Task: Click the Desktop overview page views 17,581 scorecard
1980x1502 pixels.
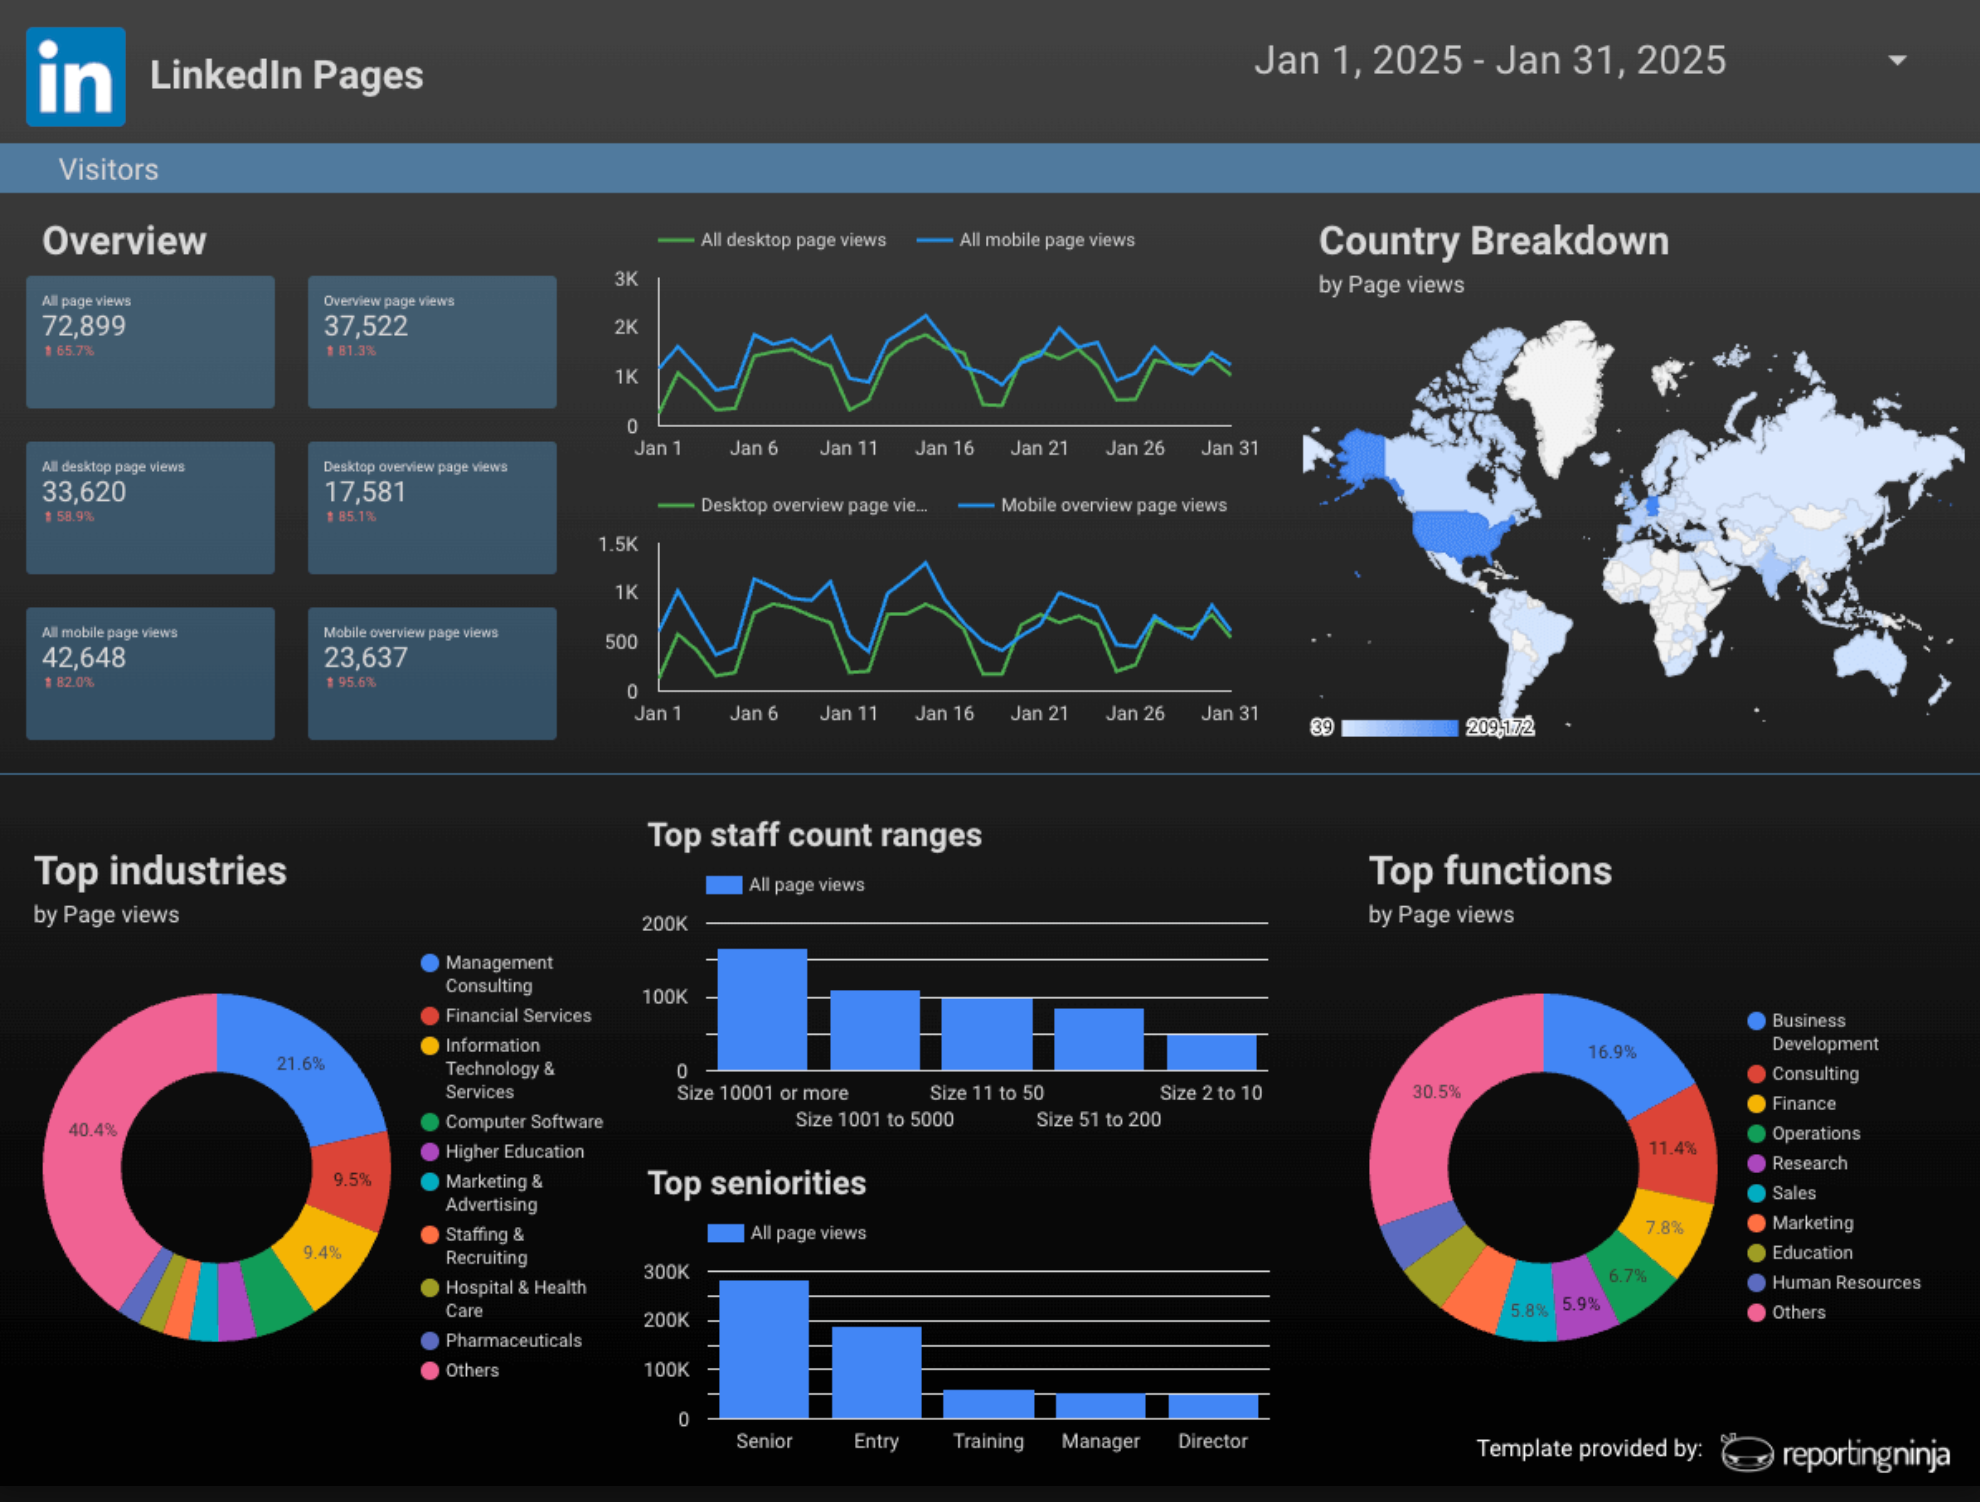Action: (x=432, y=508)
